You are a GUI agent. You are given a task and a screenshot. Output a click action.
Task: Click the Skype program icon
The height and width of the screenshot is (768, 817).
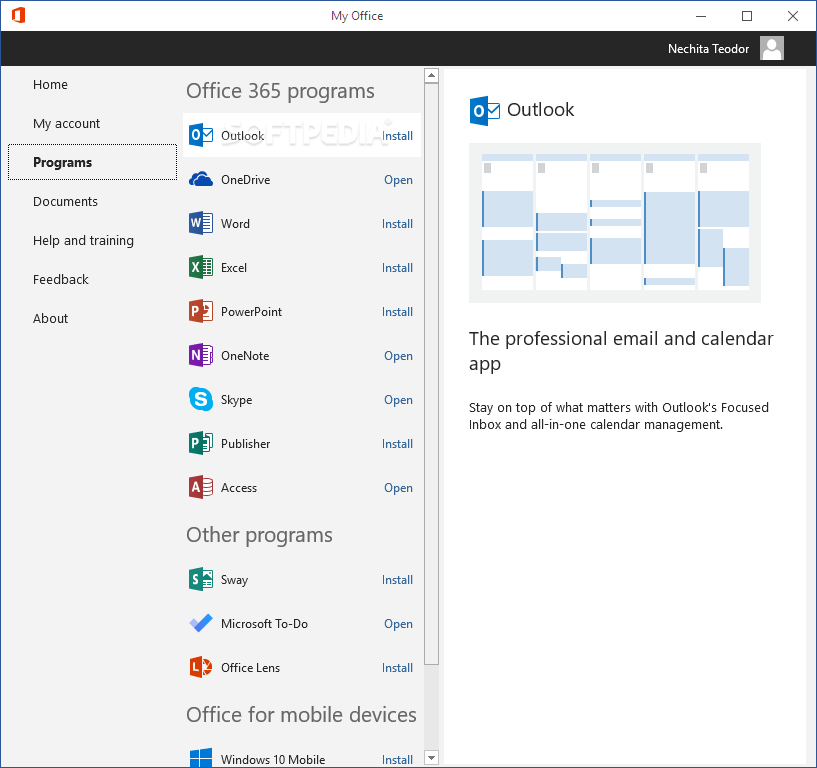201,399
